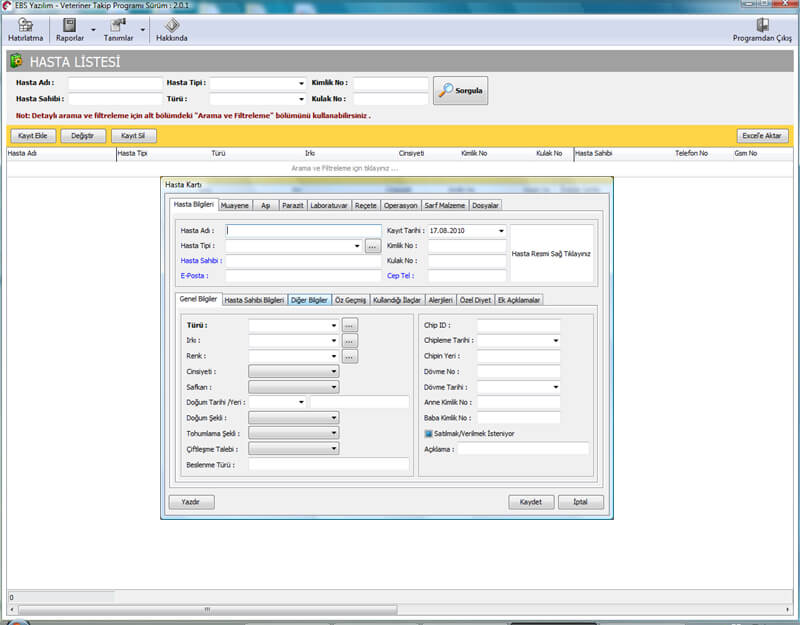Click the Hasta Adı field in Hasta Kartı
Viewport: 800px width, 625px height.
click(x=304, y=231)
